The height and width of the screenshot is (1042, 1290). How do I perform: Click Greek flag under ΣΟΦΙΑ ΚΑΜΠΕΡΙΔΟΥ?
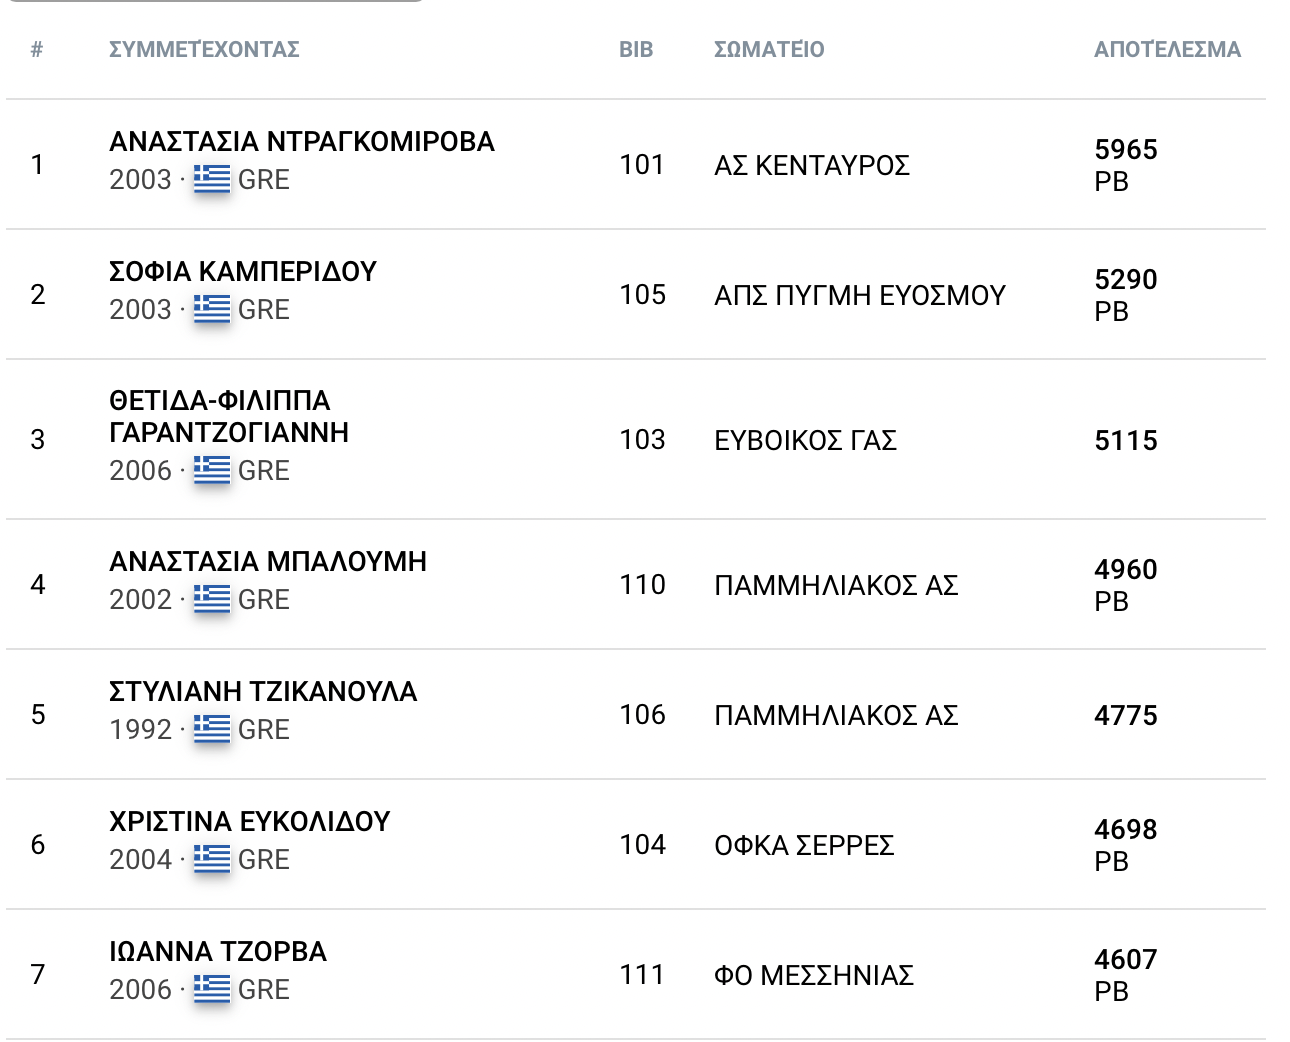(x=212, y=309)
